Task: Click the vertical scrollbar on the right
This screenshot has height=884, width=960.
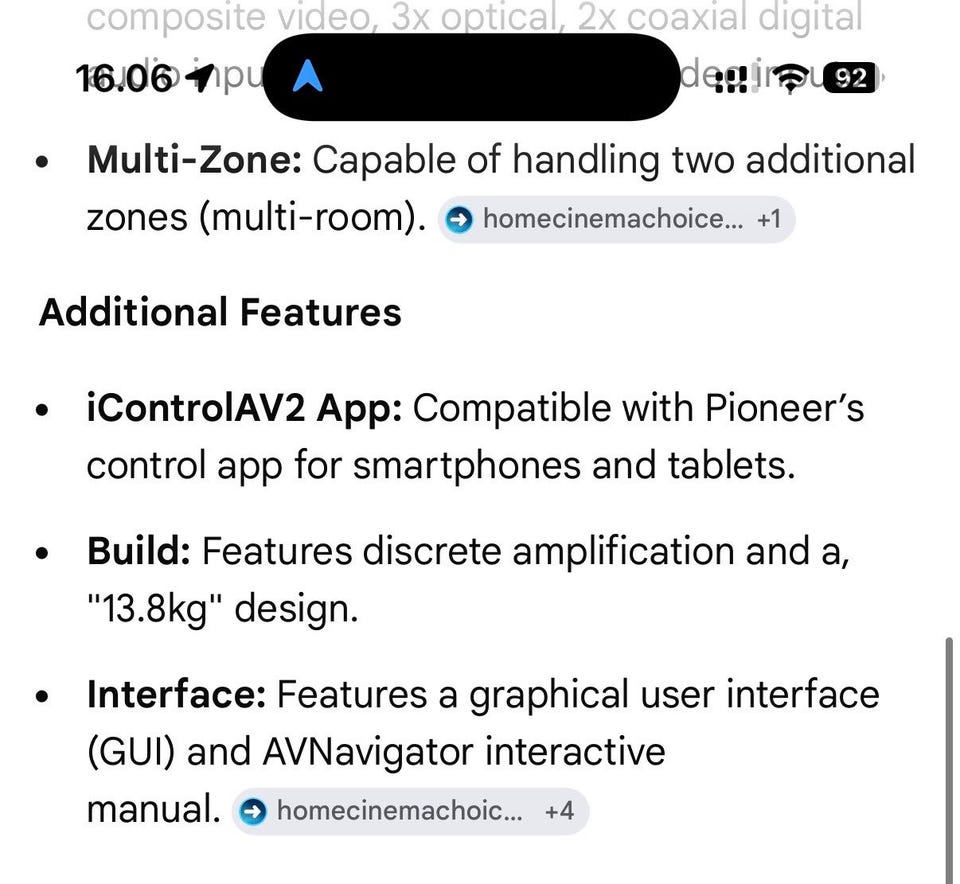Action: [x=949, y=758]
